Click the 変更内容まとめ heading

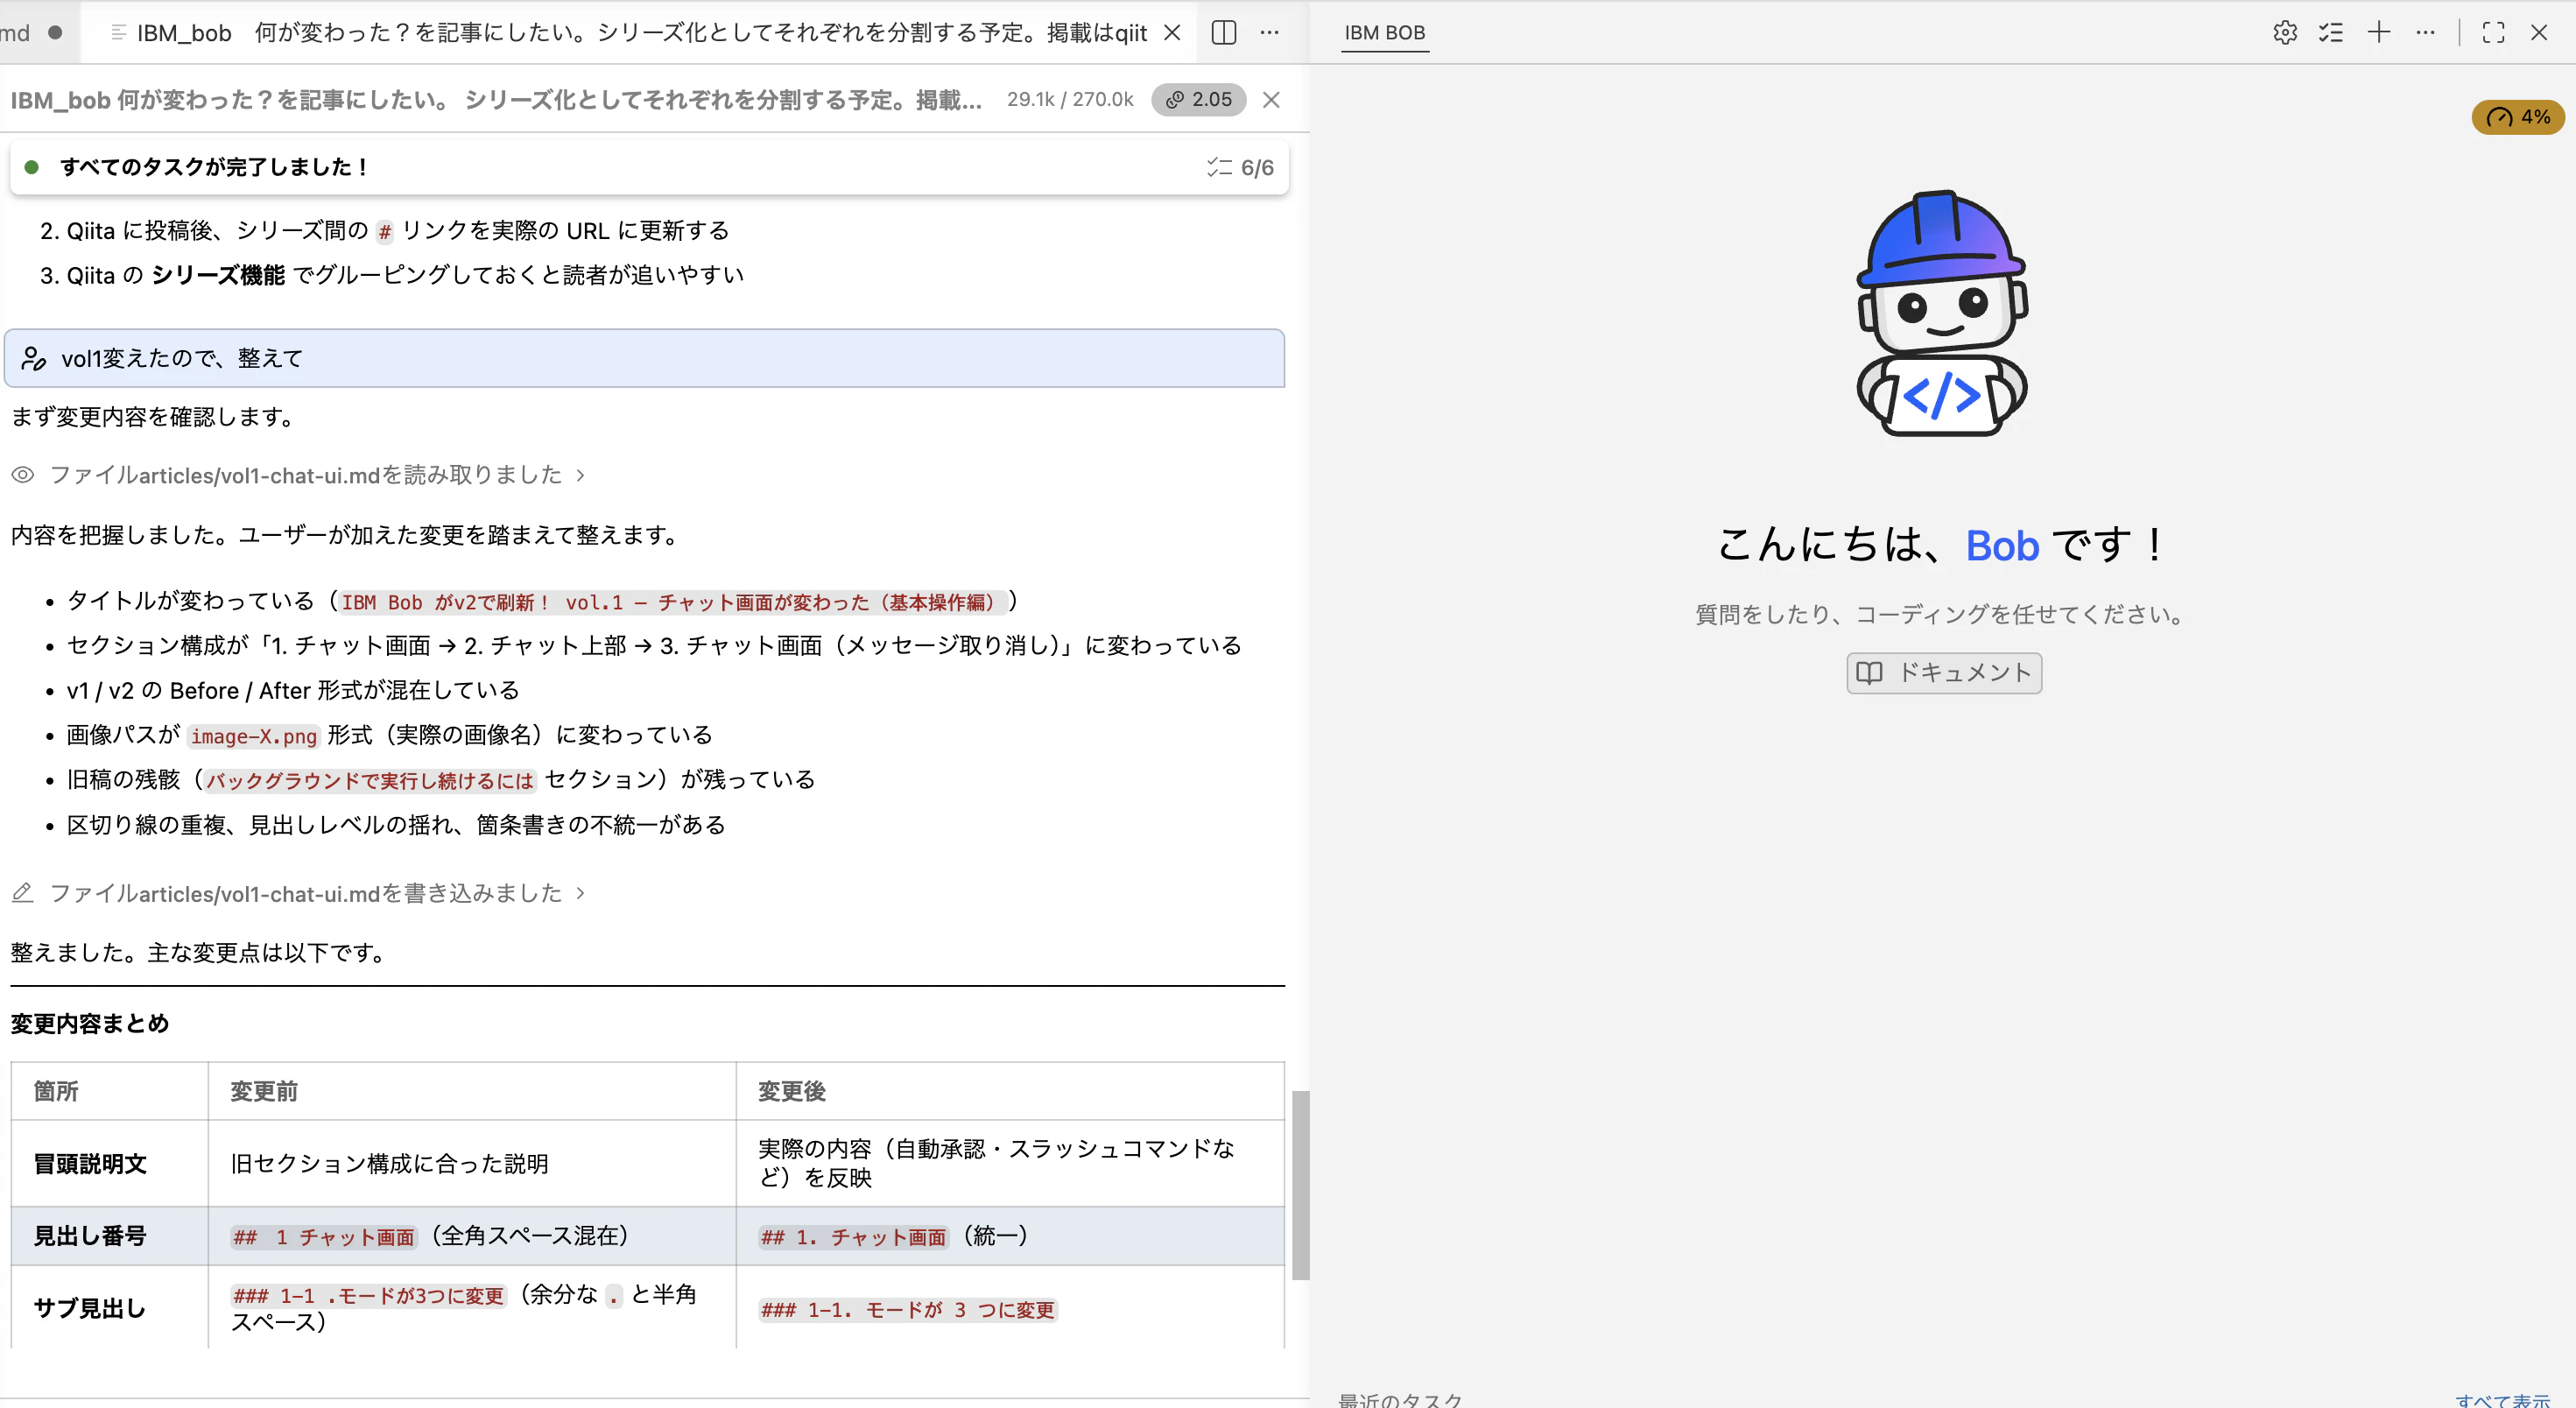(x=90, y=1023)
